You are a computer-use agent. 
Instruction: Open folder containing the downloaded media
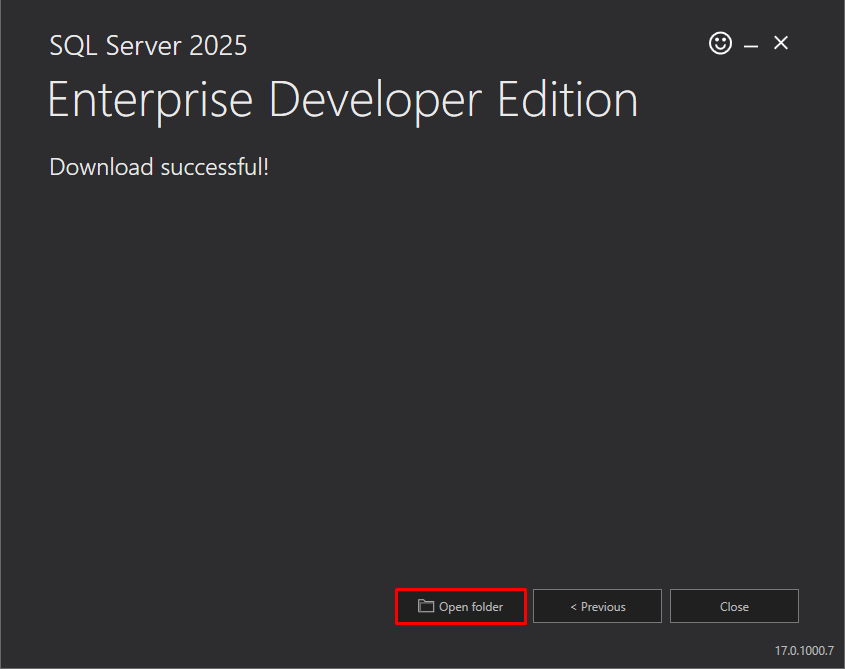pos(461,606)
